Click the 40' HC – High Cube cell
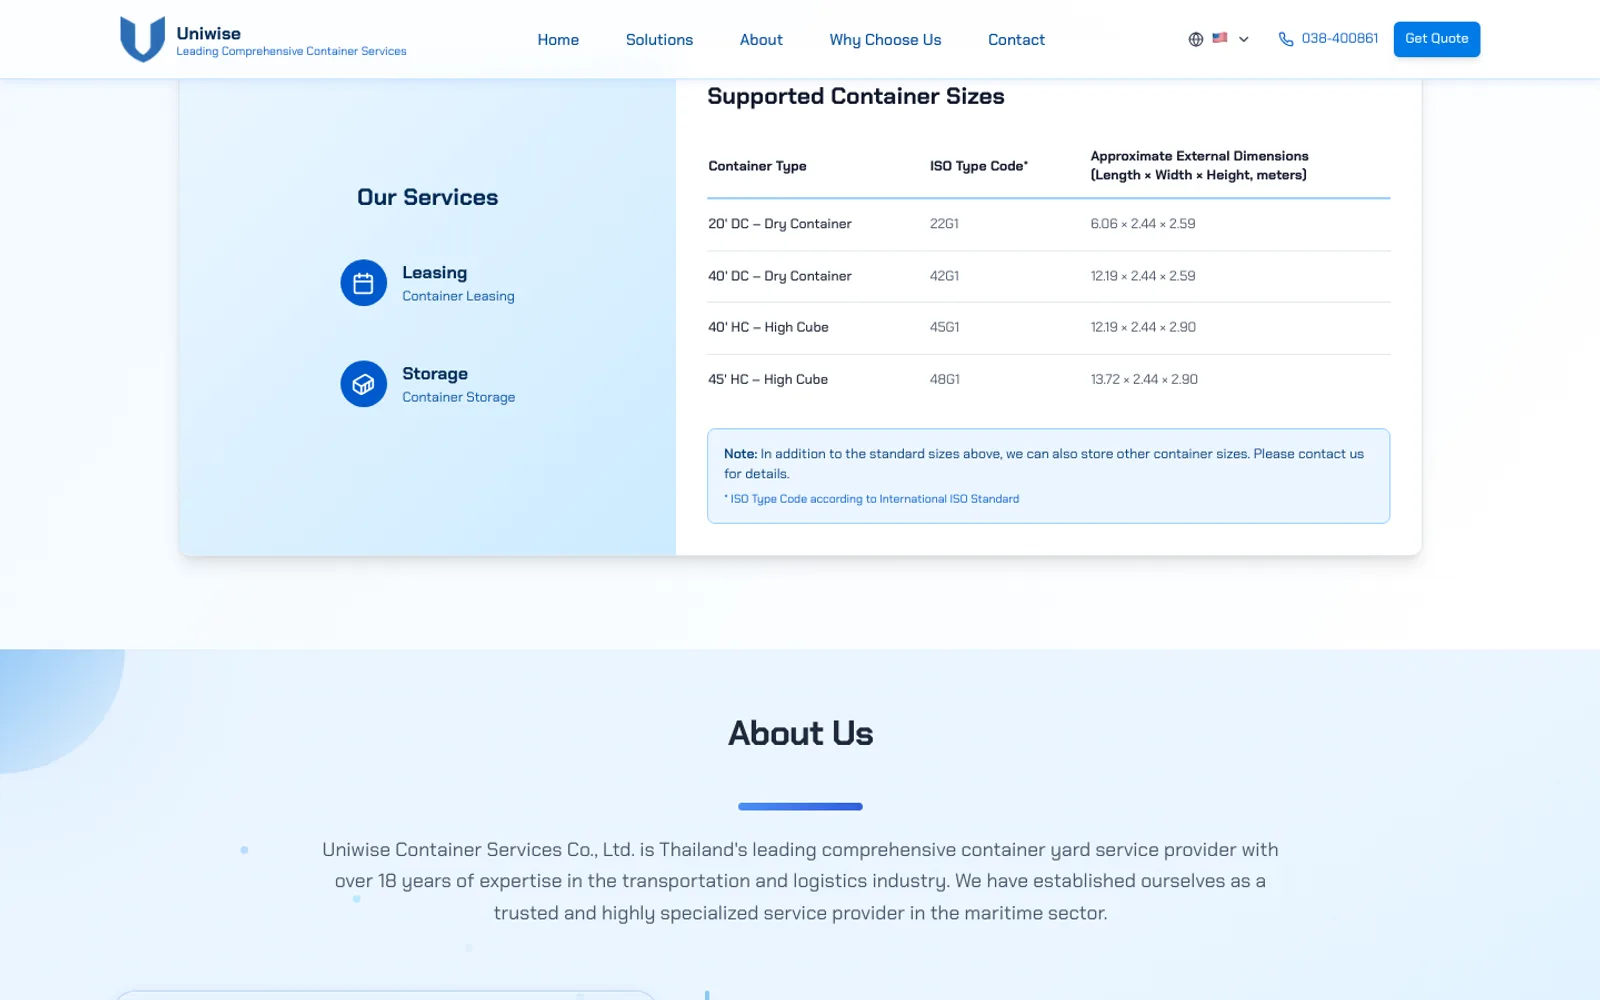This screenshot has height=1000, width=1600. [768, 327]
